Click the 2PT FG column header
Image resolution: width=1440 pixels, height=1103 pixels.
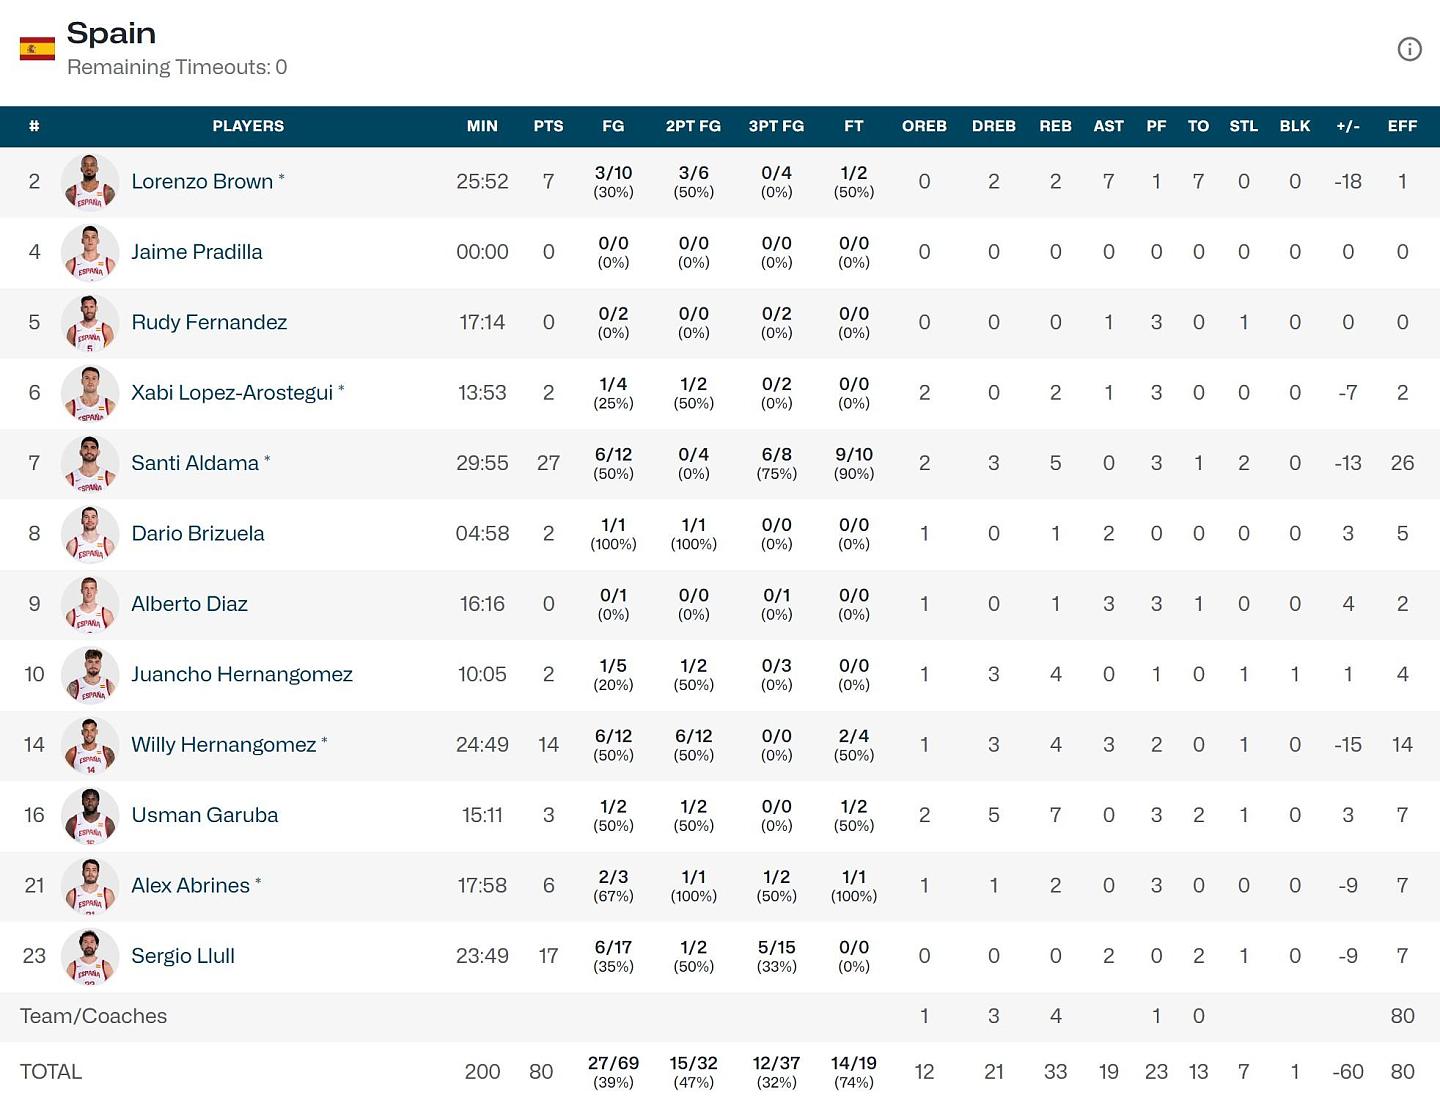(693, 126)
